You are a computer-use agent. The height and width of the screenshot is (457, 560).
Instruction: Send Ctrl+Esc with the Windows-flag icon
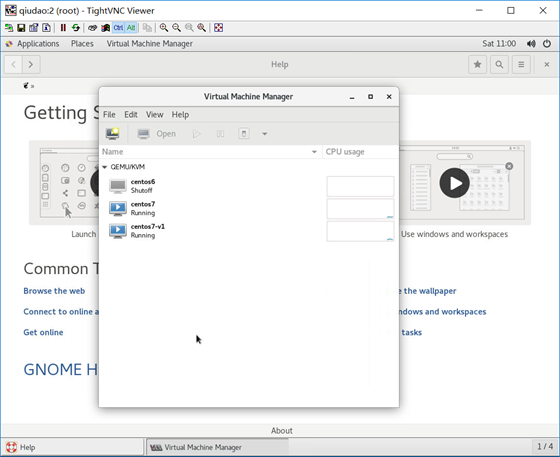pyautogui.click(x=105, y=28)
